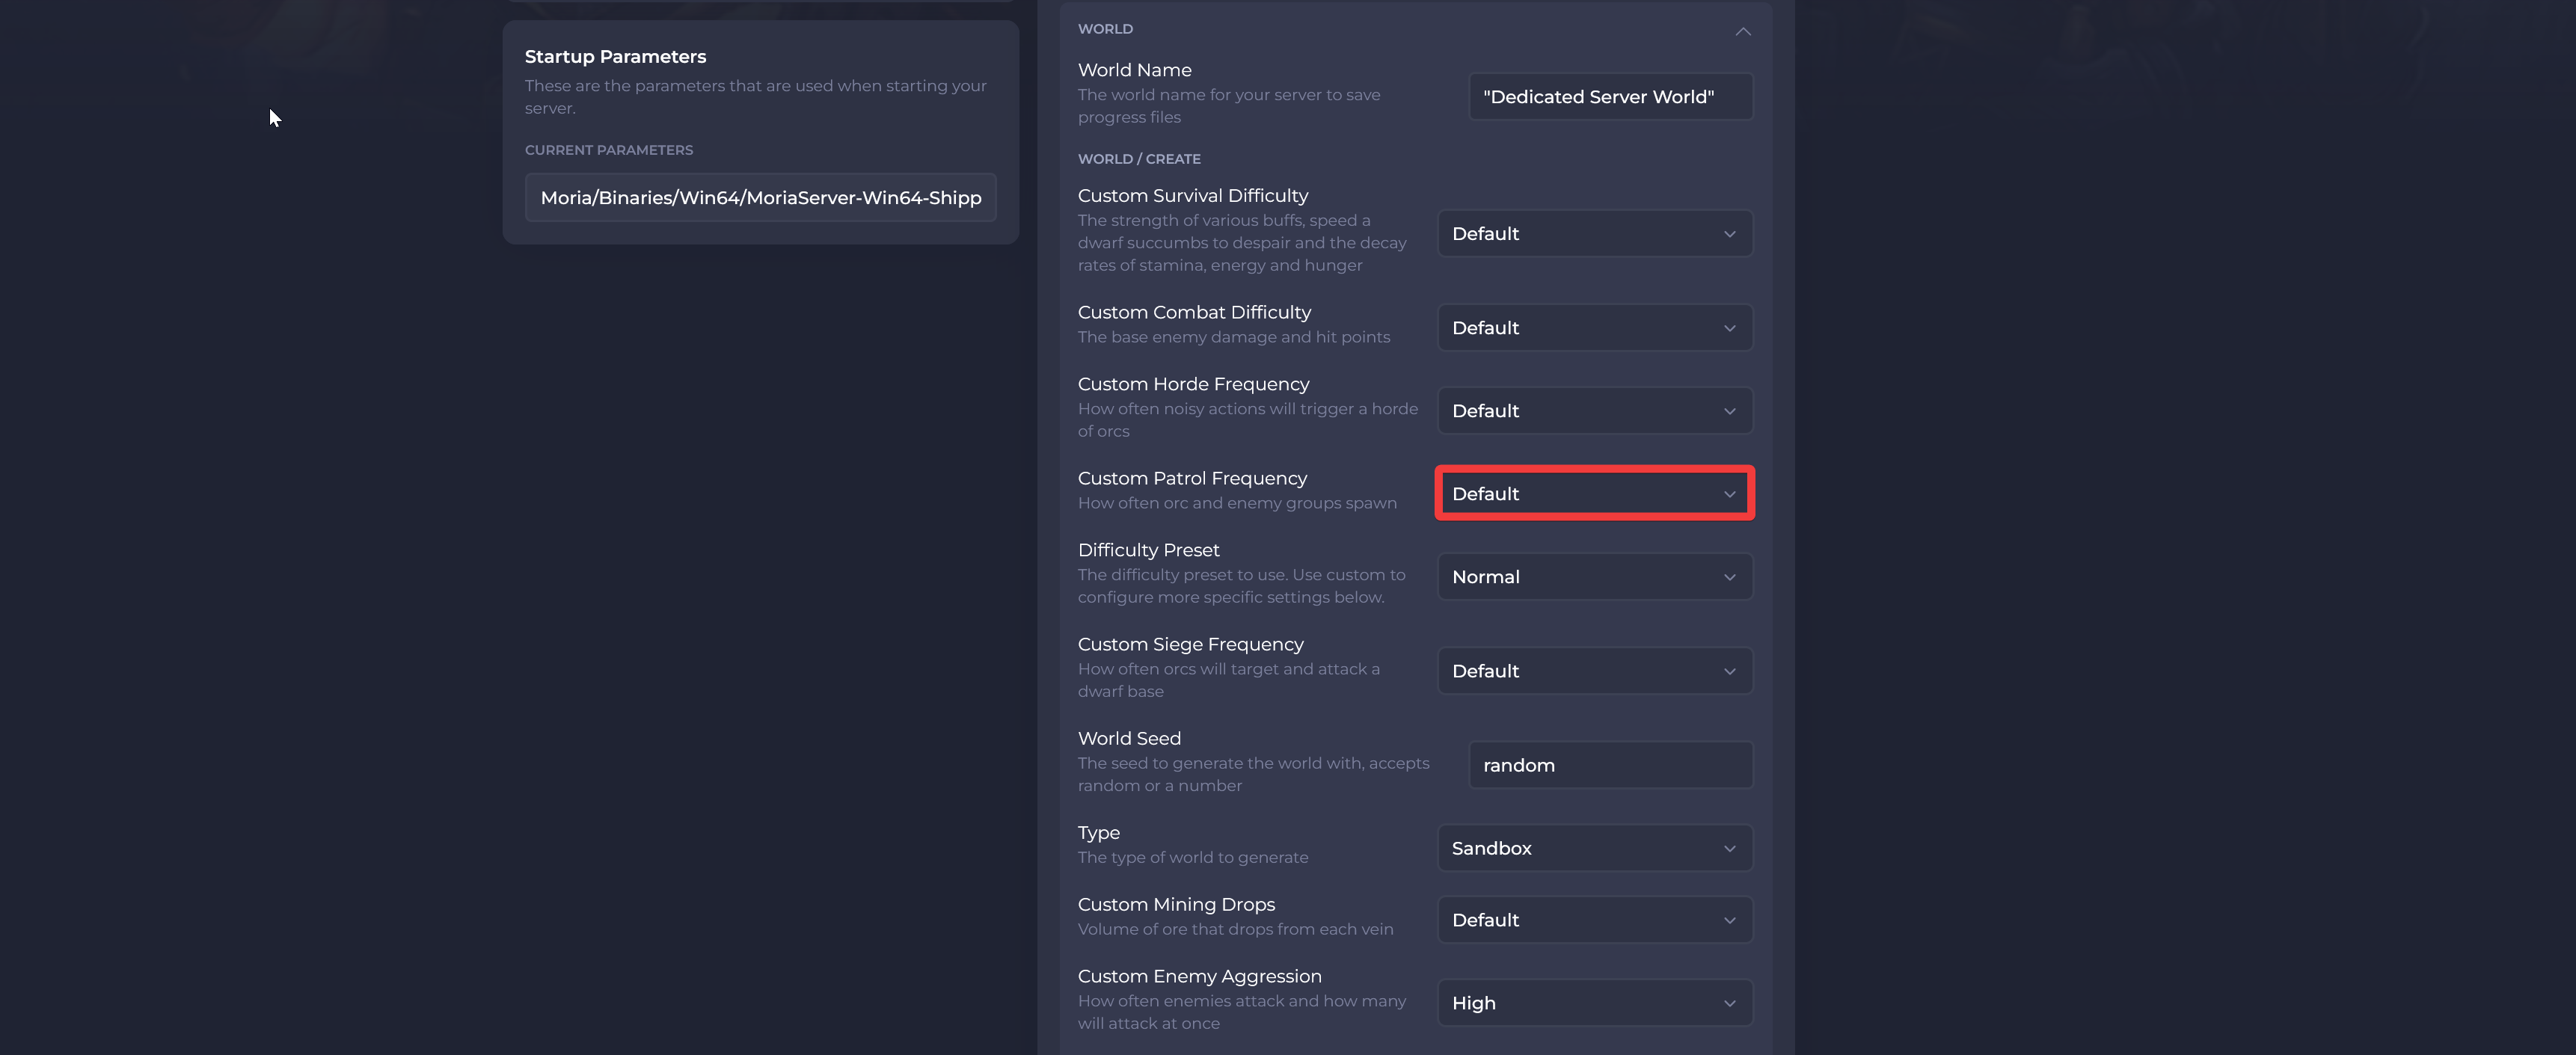
Task: Click the World Seed label
Action: pyautogui.click(x=1129, y=739)
